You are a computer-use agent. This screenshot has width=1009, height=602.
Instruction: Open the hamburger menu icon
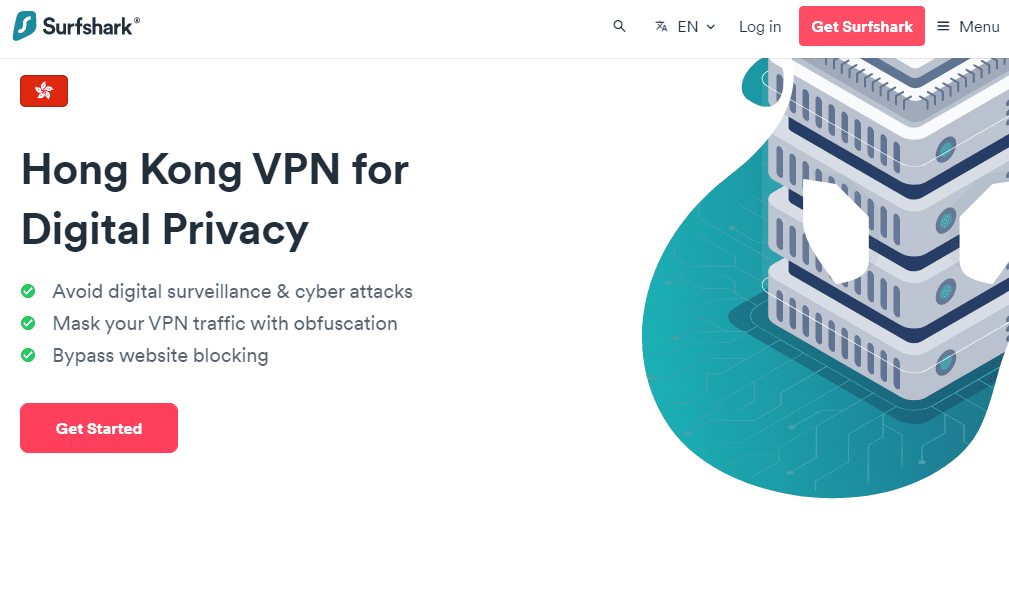[x=941, y=27]
